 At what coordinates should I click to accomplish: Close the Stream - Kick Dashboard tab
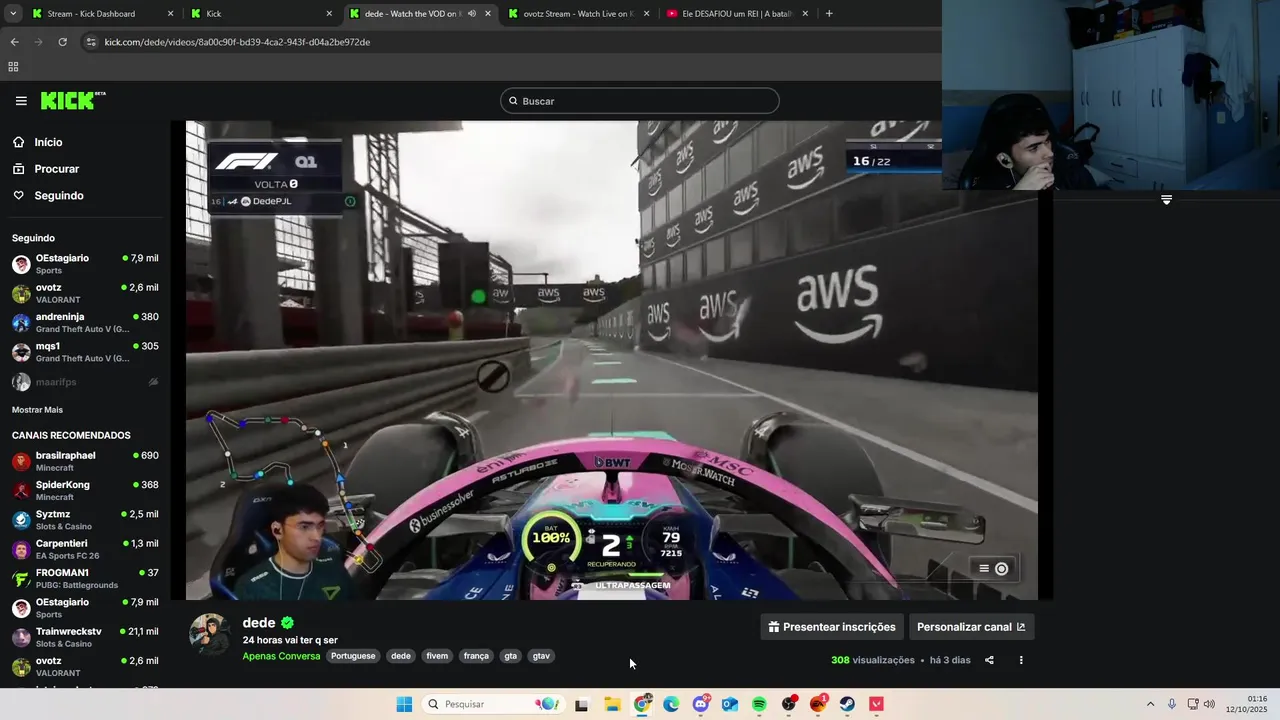tap(170, 14)
